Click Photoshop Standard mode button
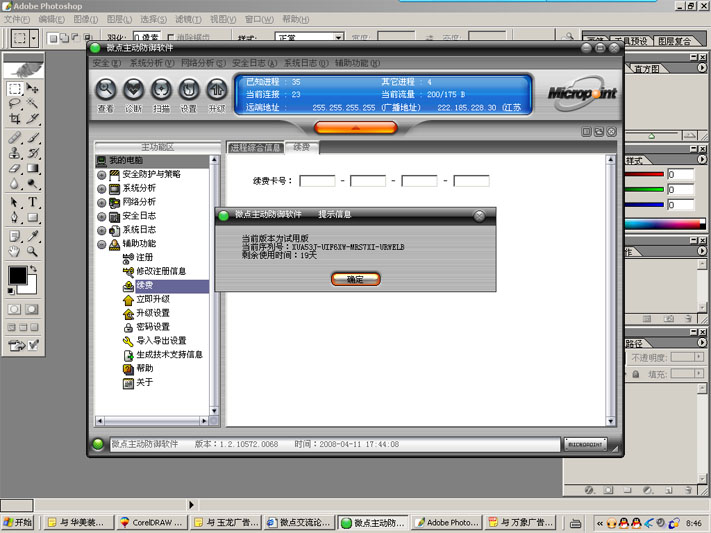This screenshot has height=533, width=711. (x=14, y=309)
